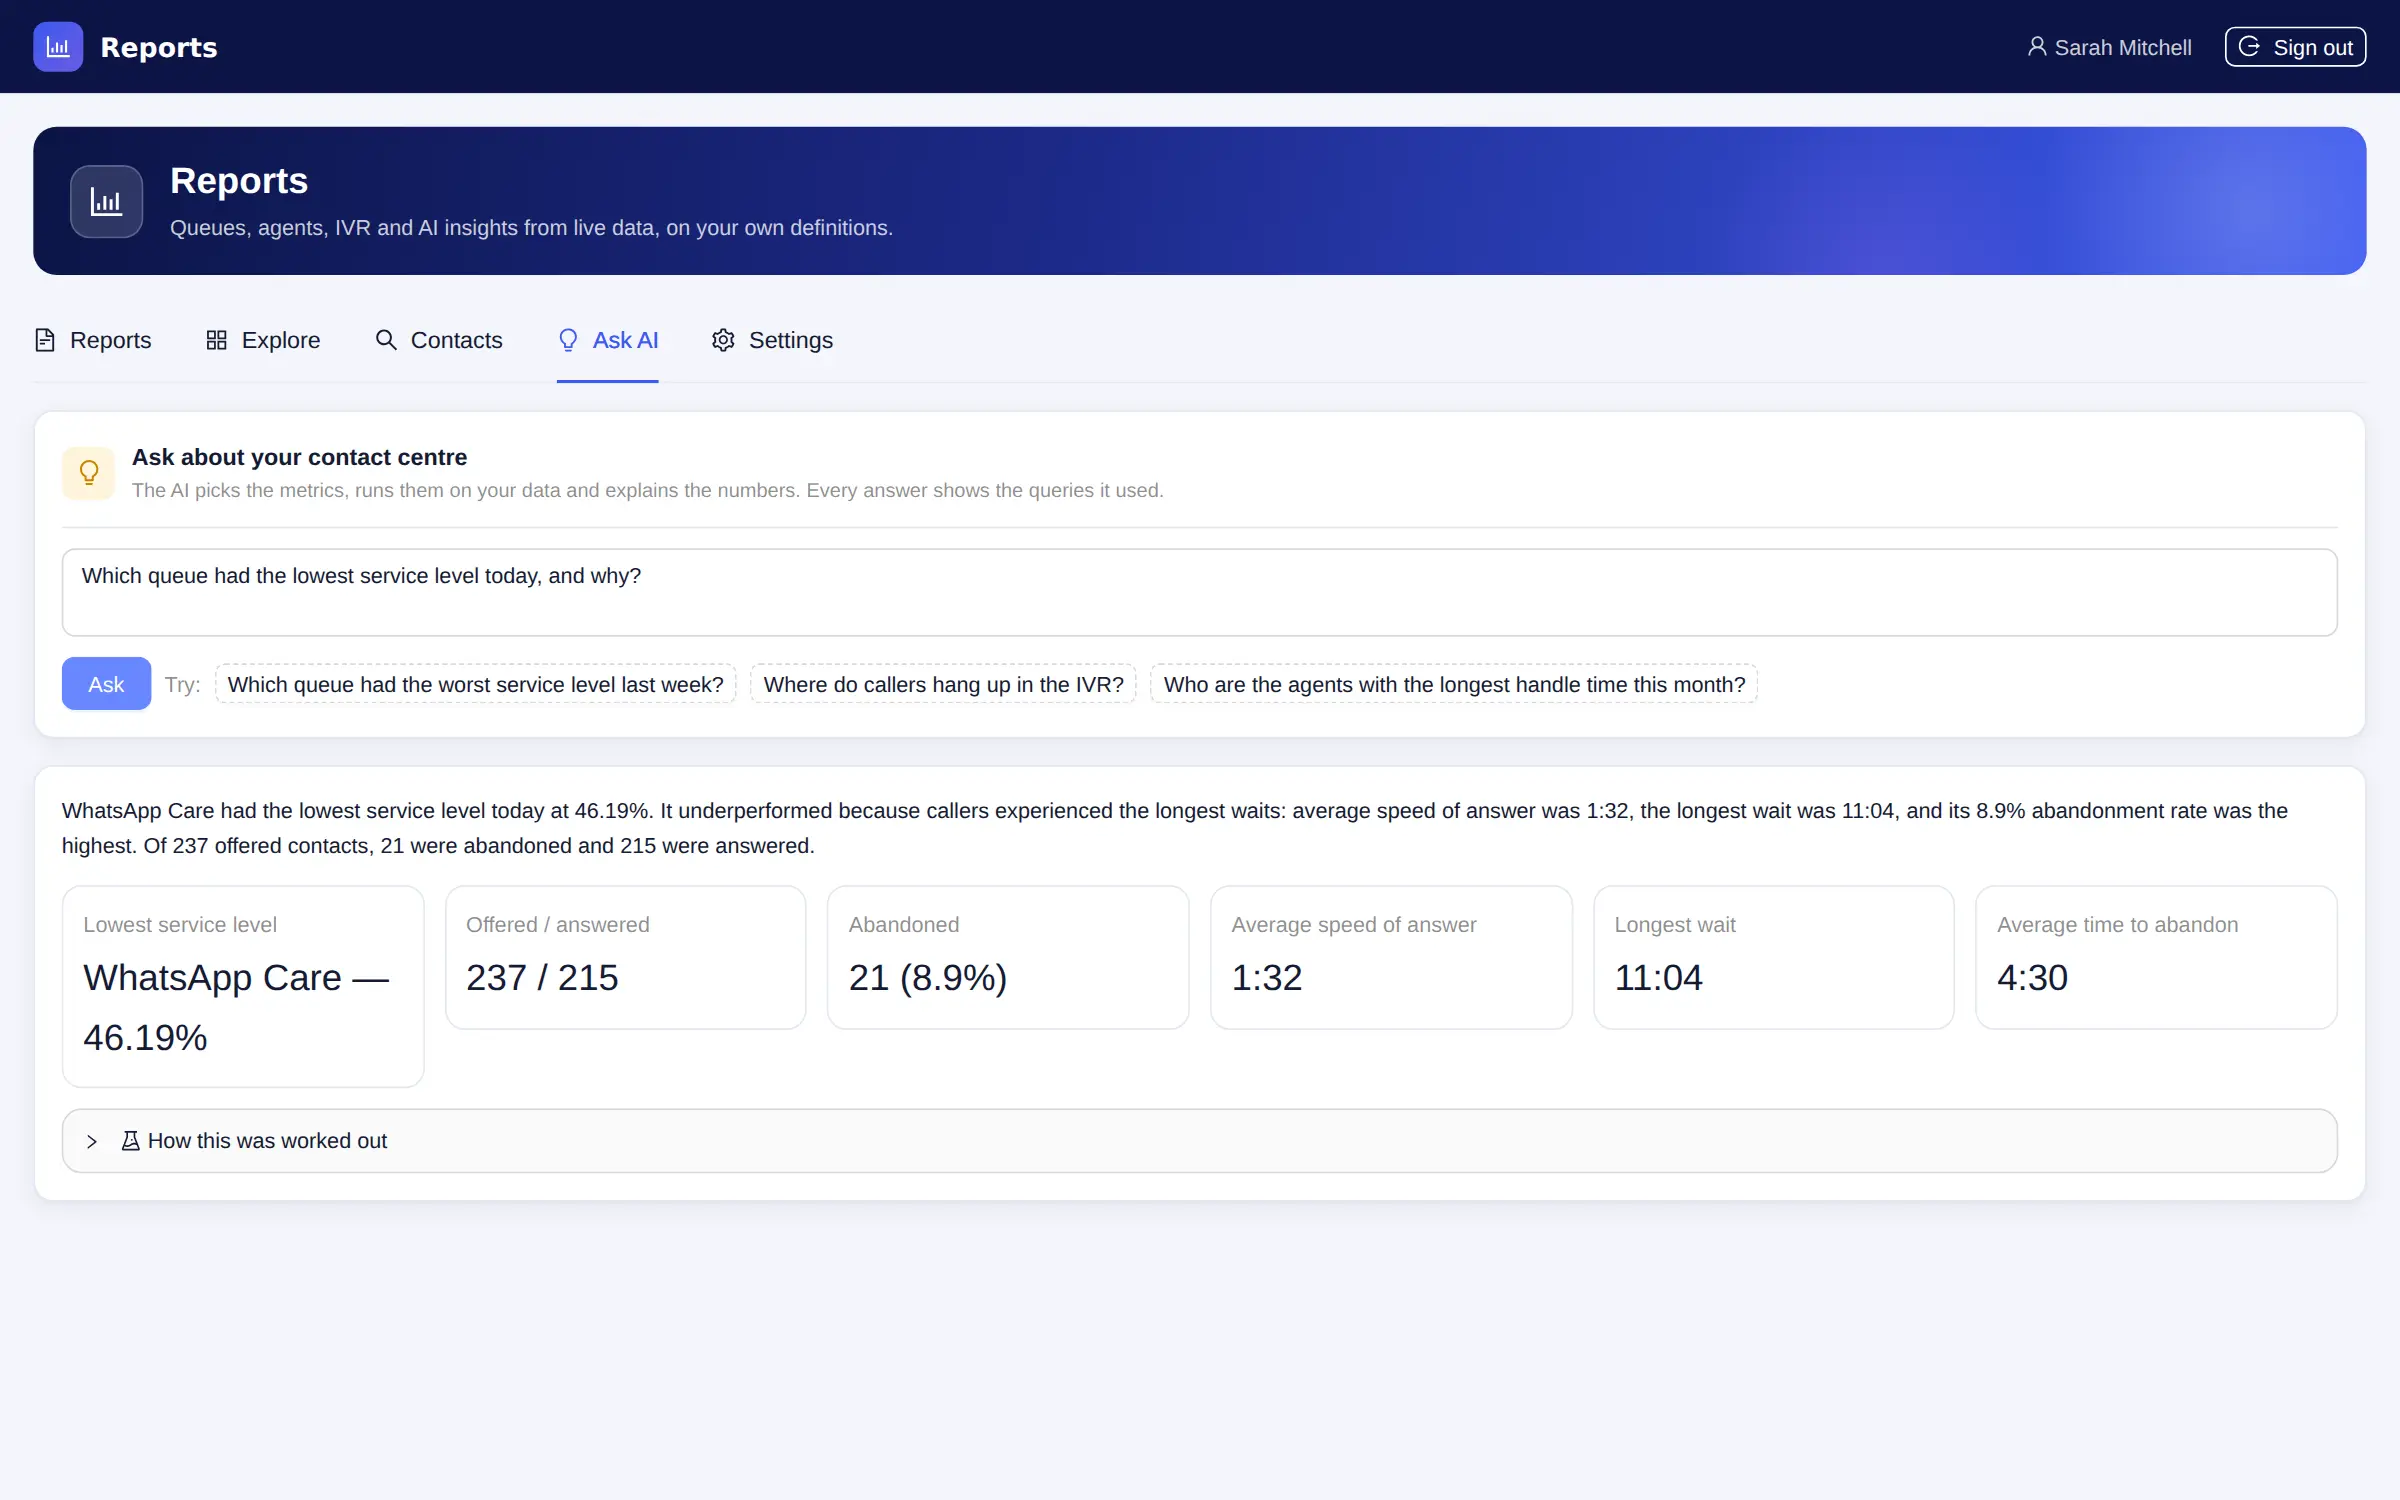
Task: Click the 'Longest wait' card label
Action: coord(1675,925)
